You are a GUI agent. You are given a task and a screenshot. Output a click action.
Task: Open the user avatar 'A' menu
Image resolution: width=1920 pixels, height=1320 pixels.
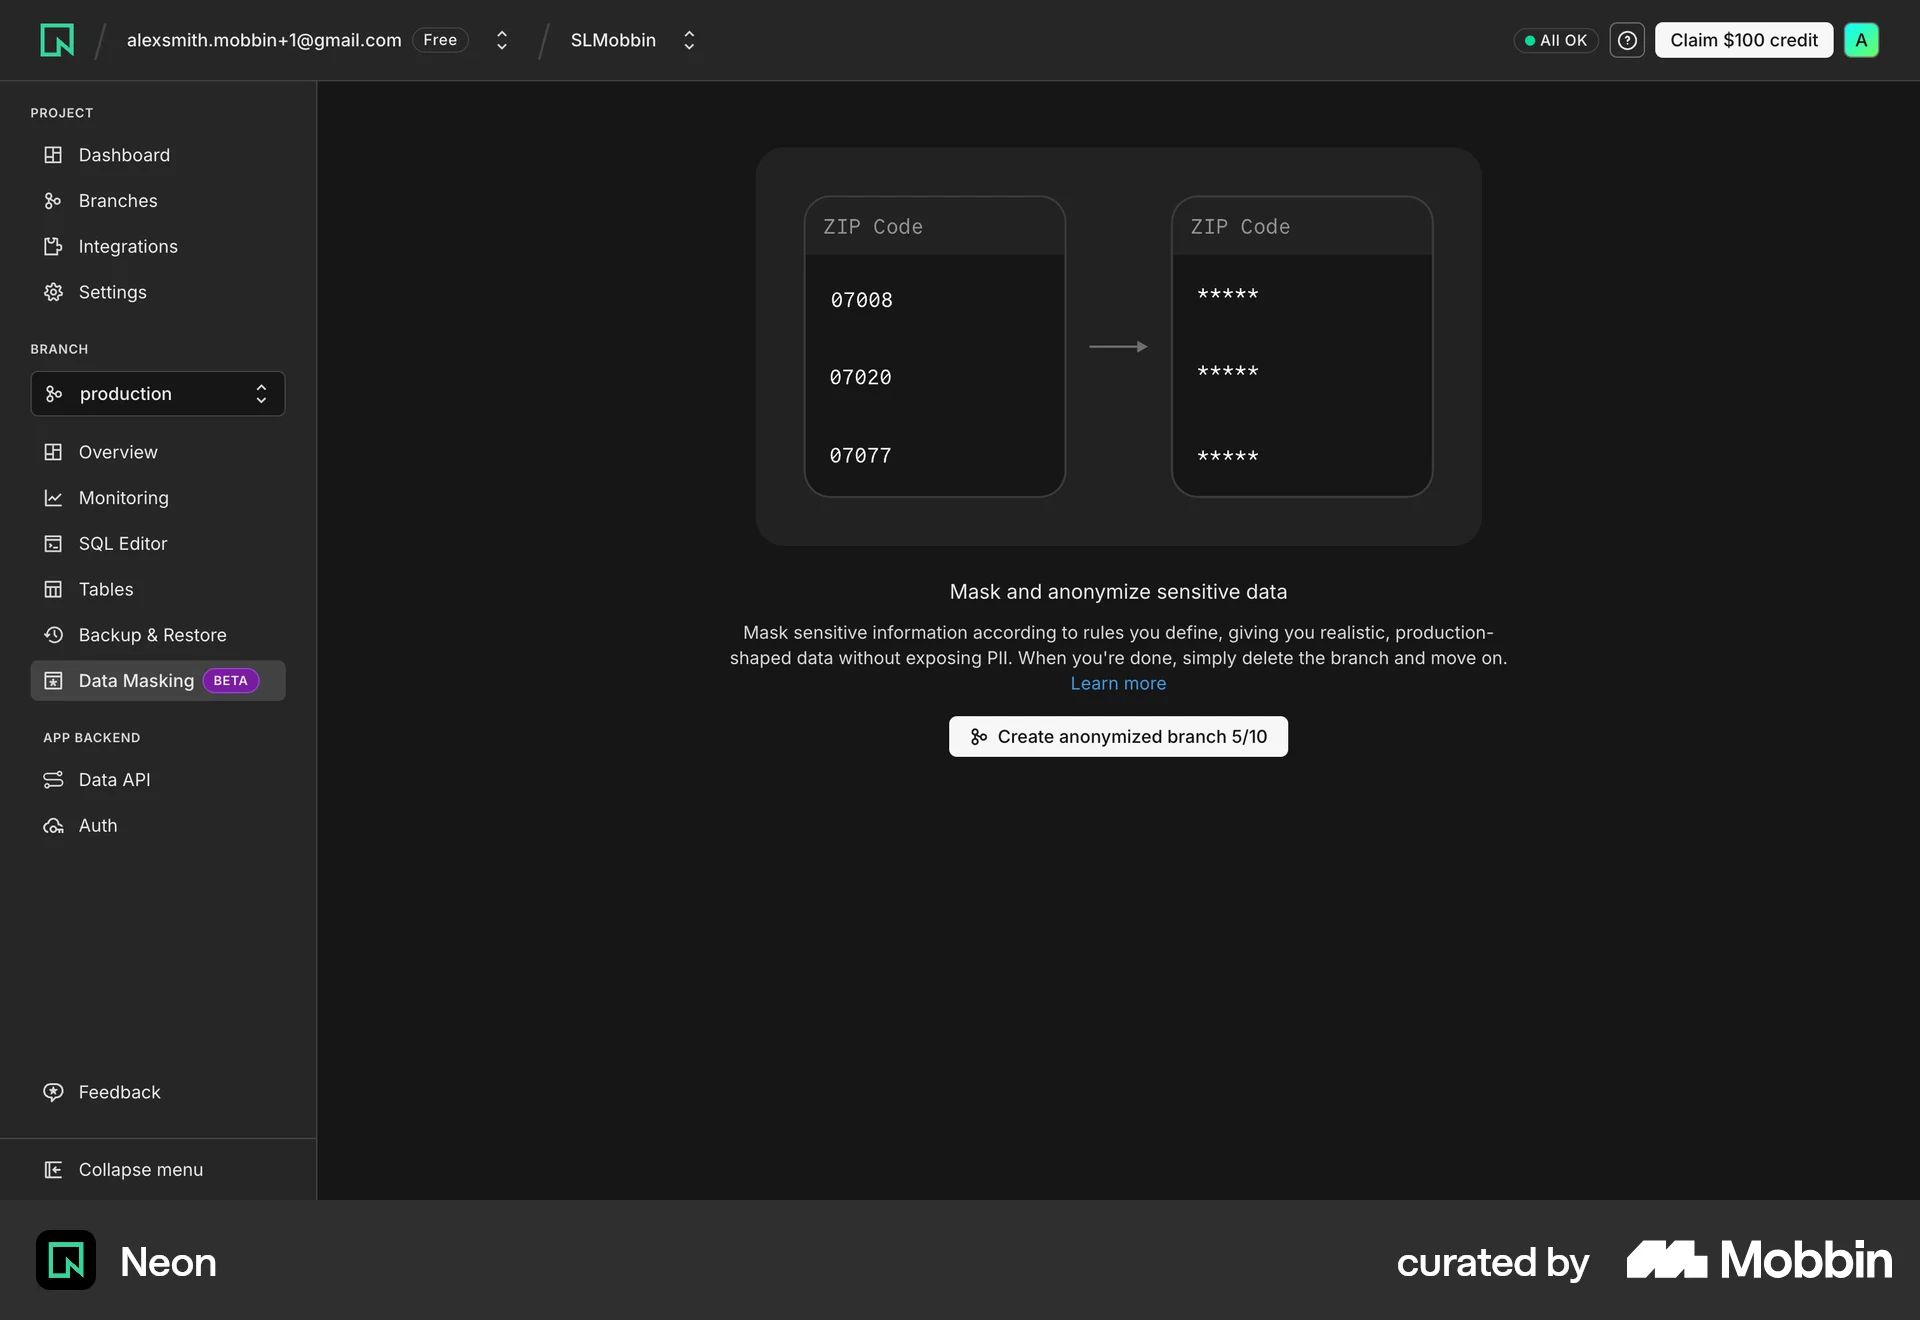[x=1861, y=40]
